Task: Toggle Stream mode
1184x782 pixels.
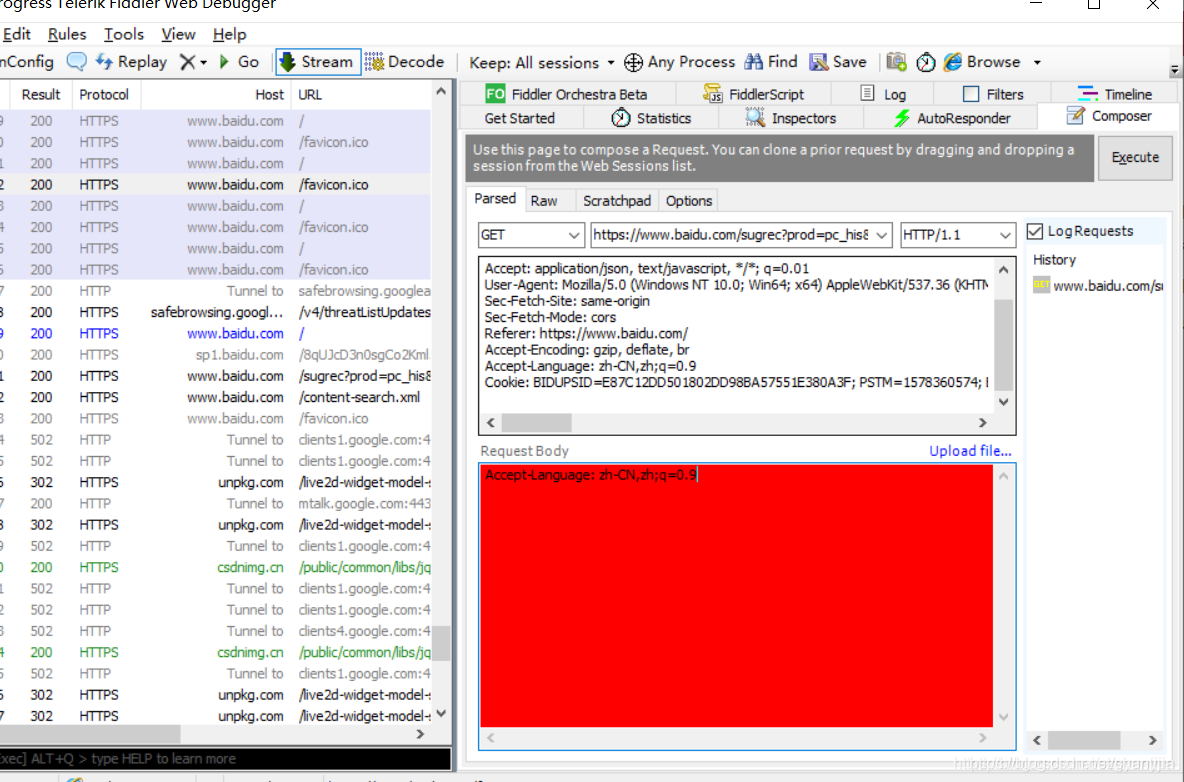Action: [318, 62]
